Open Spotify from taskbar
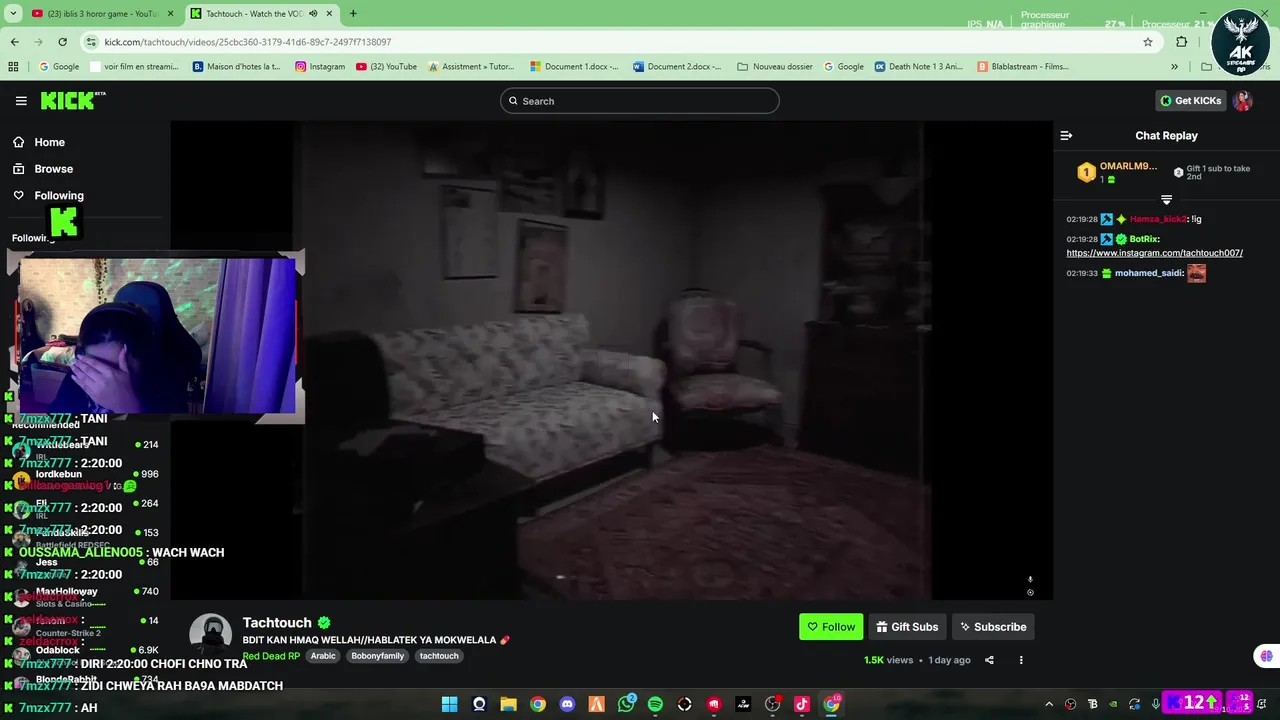This screenshot has width=1280, height=720. [655, 705]
